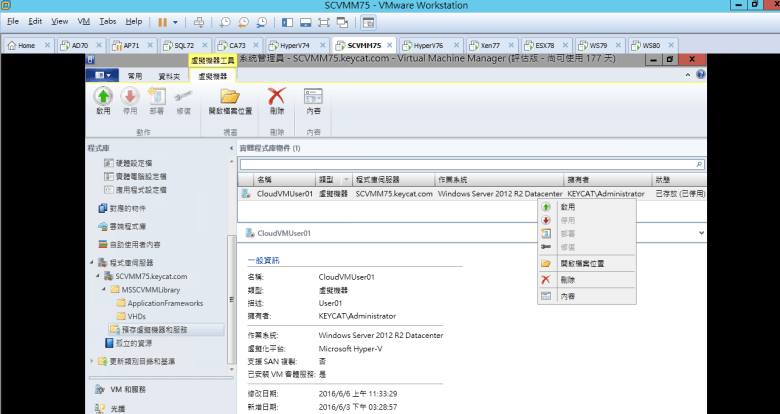Image resolution: width=780 pixels, height=414 pixels.
Task: Switch to the 資料夾 ribbon tab
Action: [169, 75]
